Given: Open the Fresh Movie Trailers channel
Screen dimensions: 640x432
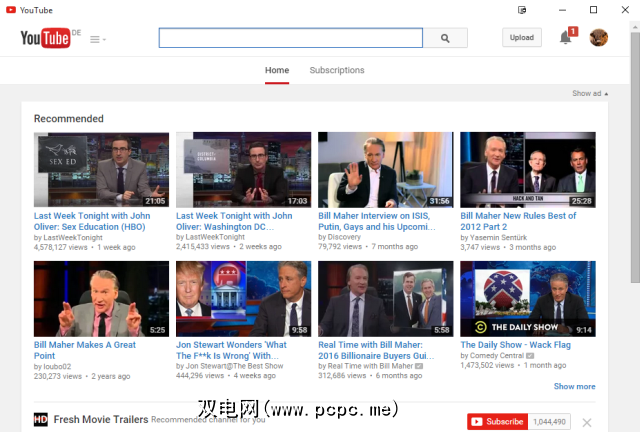Looking at the screenshot, I should (101, 419).
